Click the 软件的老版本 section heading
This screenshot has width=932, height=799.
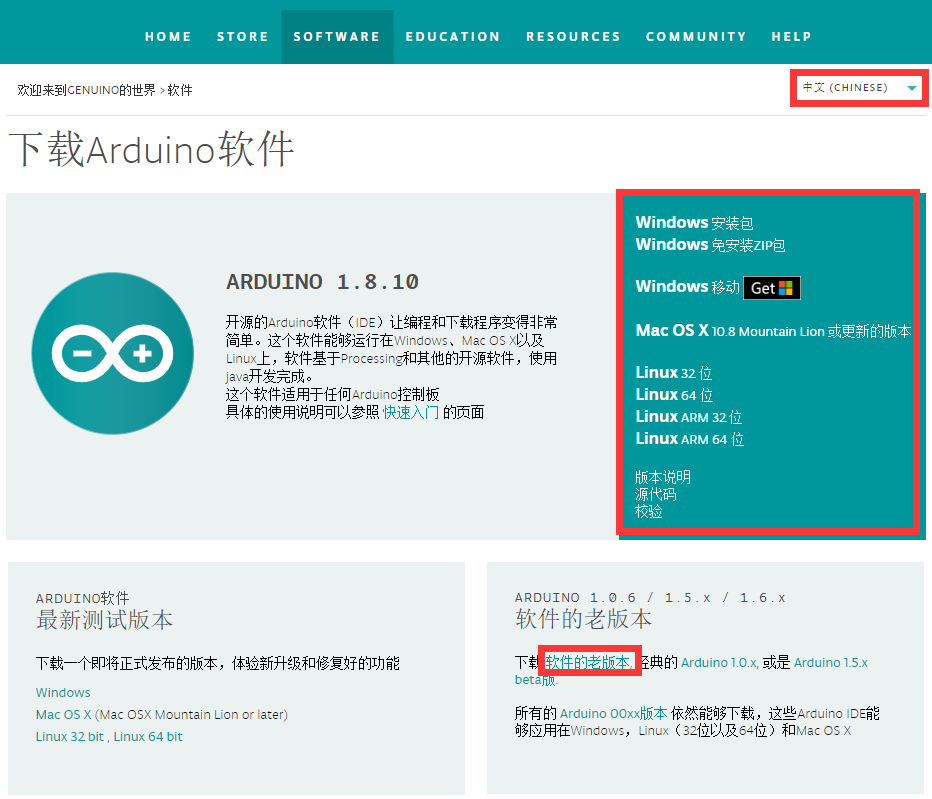584,619
